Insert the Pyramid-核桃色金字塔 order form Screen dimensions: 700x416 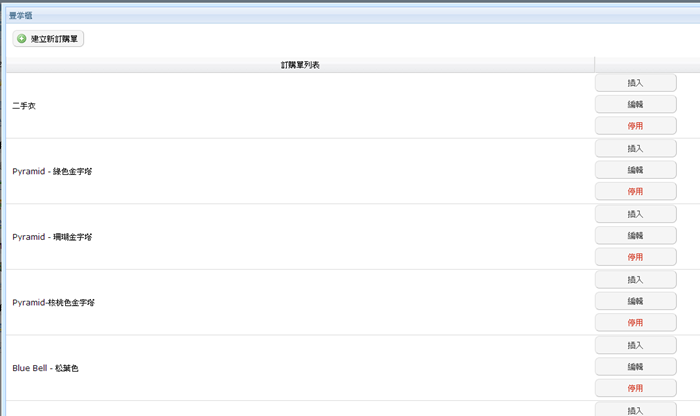pos(636,280)
